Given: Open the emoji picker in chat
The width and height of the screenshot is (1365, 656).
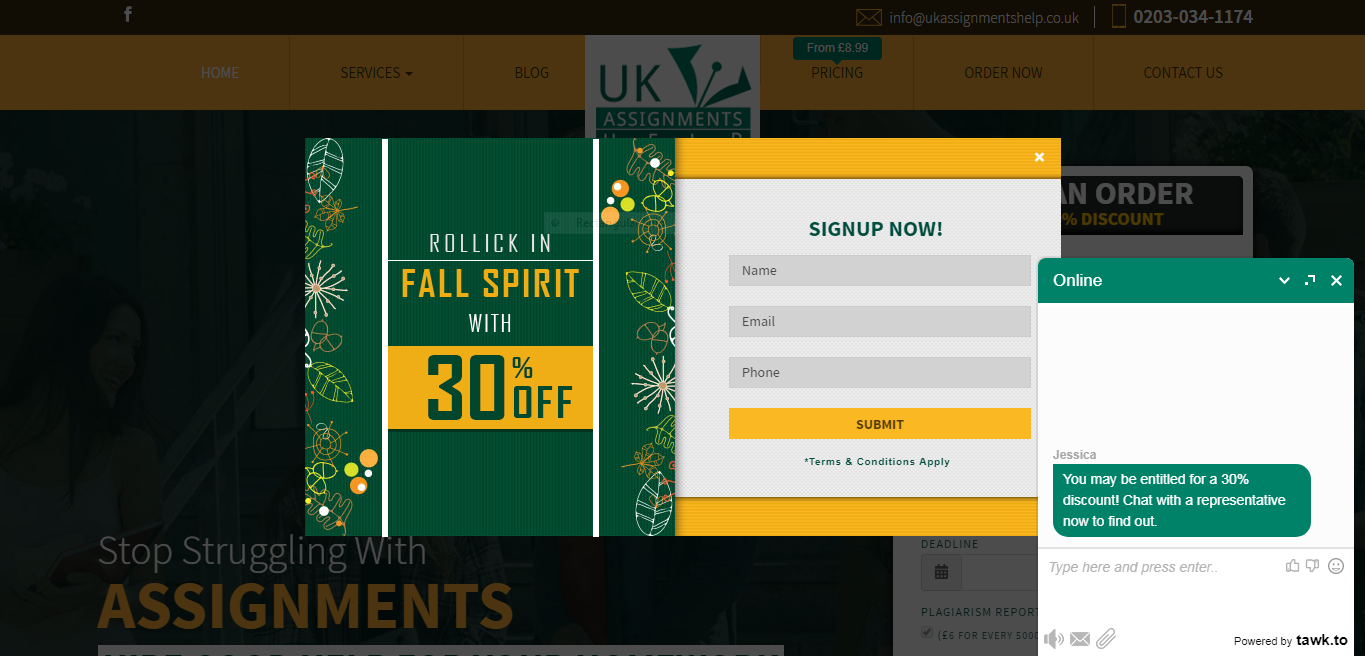Looking at the screenshot, I should pyautogui.click(x=1336, y=566).
